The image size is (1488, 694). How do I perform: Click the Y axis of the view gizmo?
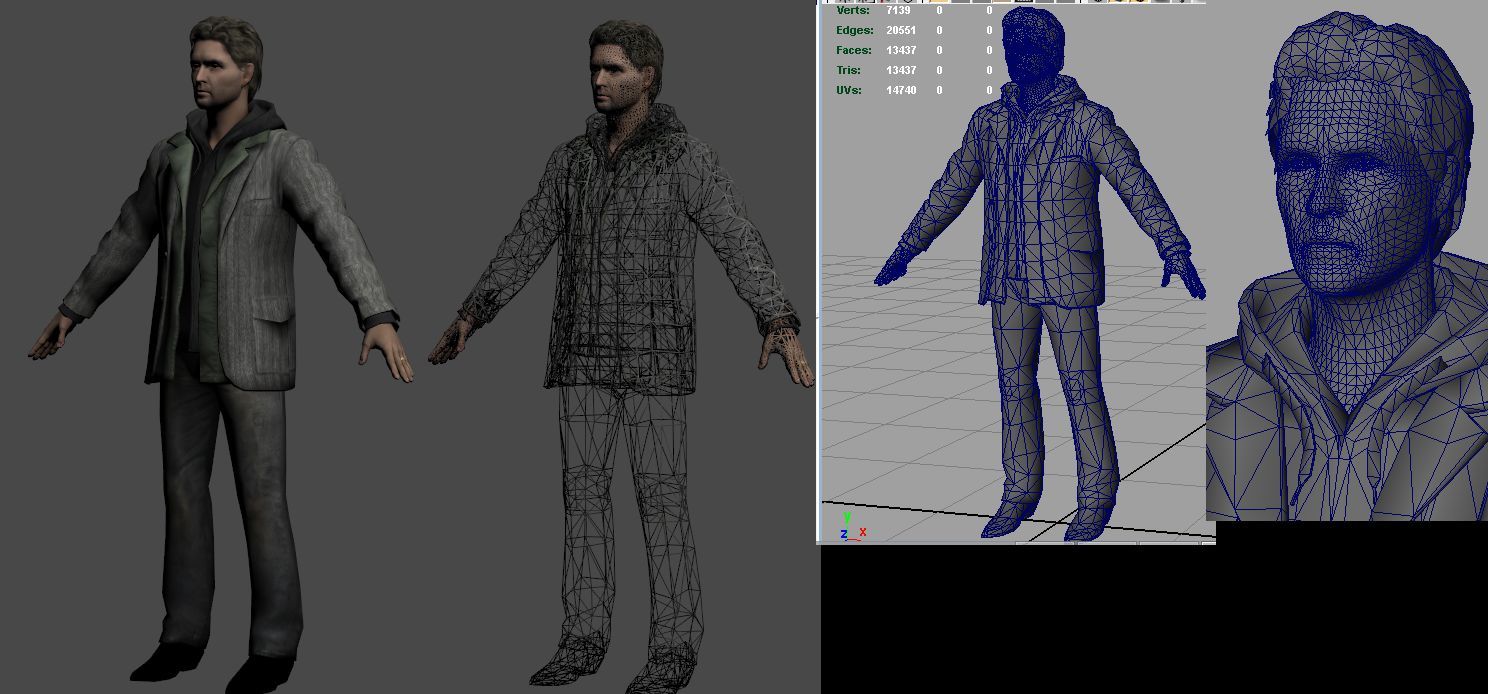pos(847,518)
